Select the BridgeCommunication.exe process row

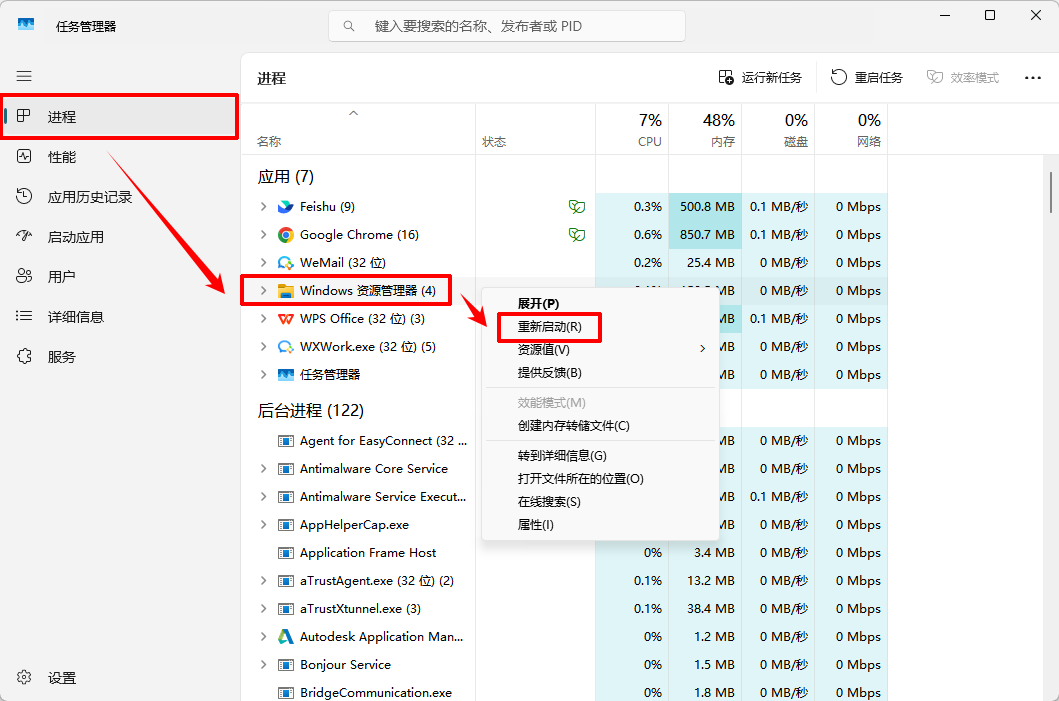(564, 692)
